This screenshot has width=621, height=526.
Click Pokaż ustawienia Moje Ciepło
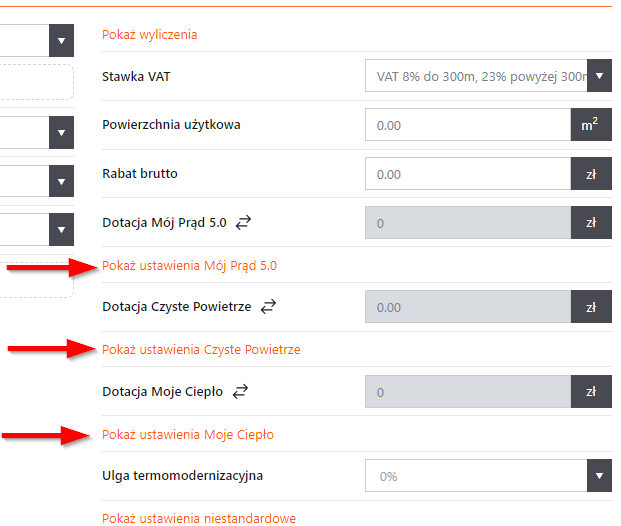188,434
